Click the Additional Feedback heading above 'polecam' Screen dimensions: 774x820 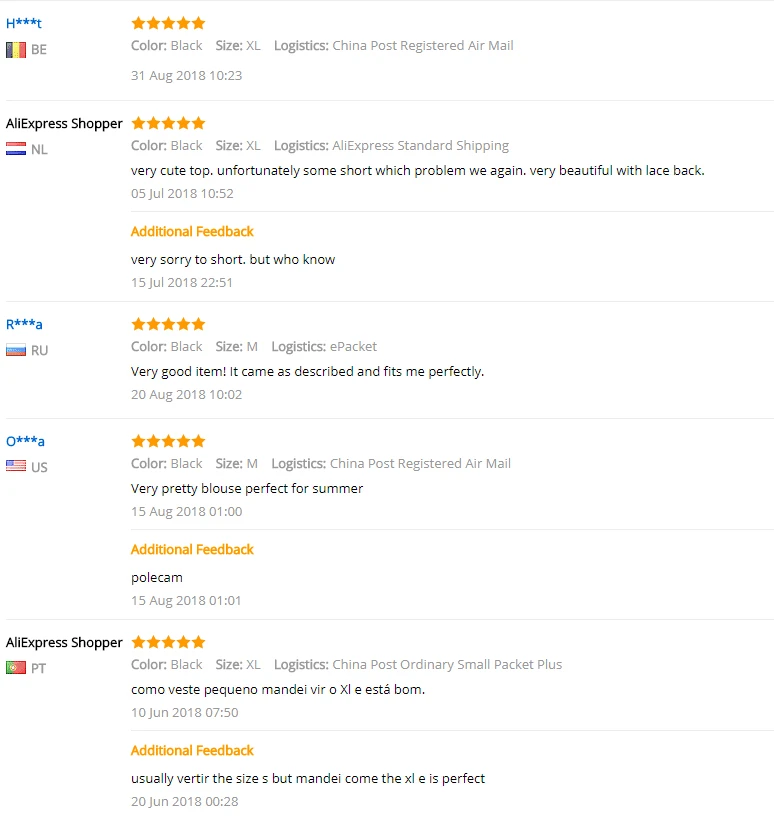pyautogui.click(x=192, y=549)
